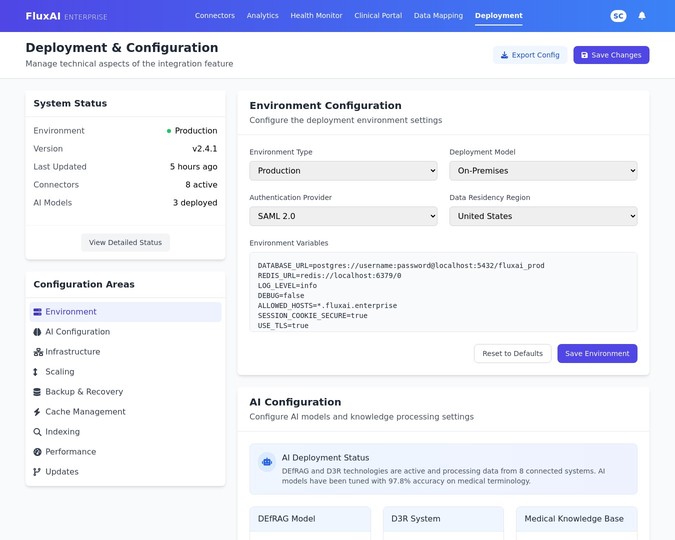Image resolution: width=675 pixels, height=540 pixels.
Task: Switch to Data Mapping tab
Action: pos(438,16)
